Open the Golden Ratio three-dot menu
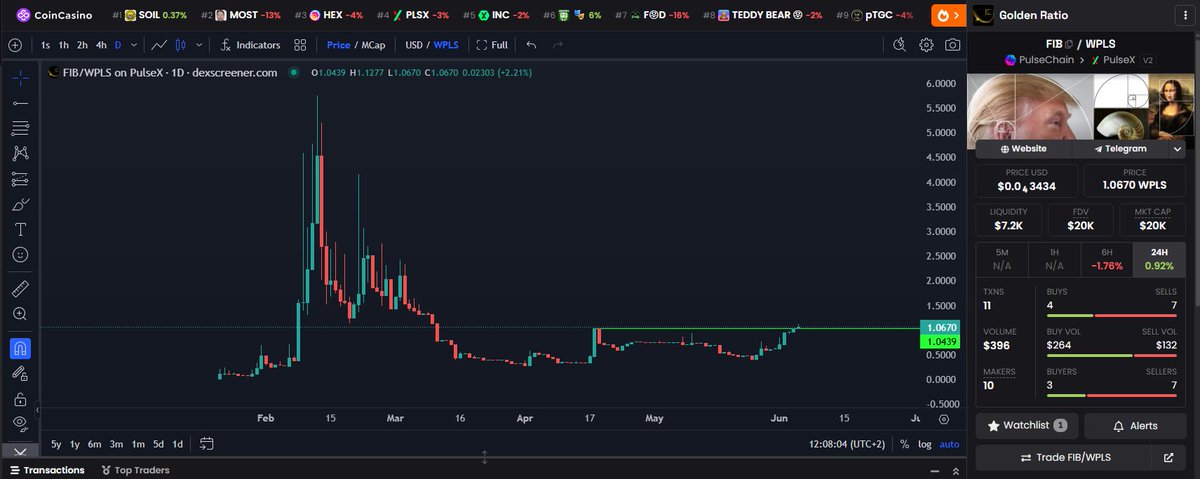 click(1183, 15)
